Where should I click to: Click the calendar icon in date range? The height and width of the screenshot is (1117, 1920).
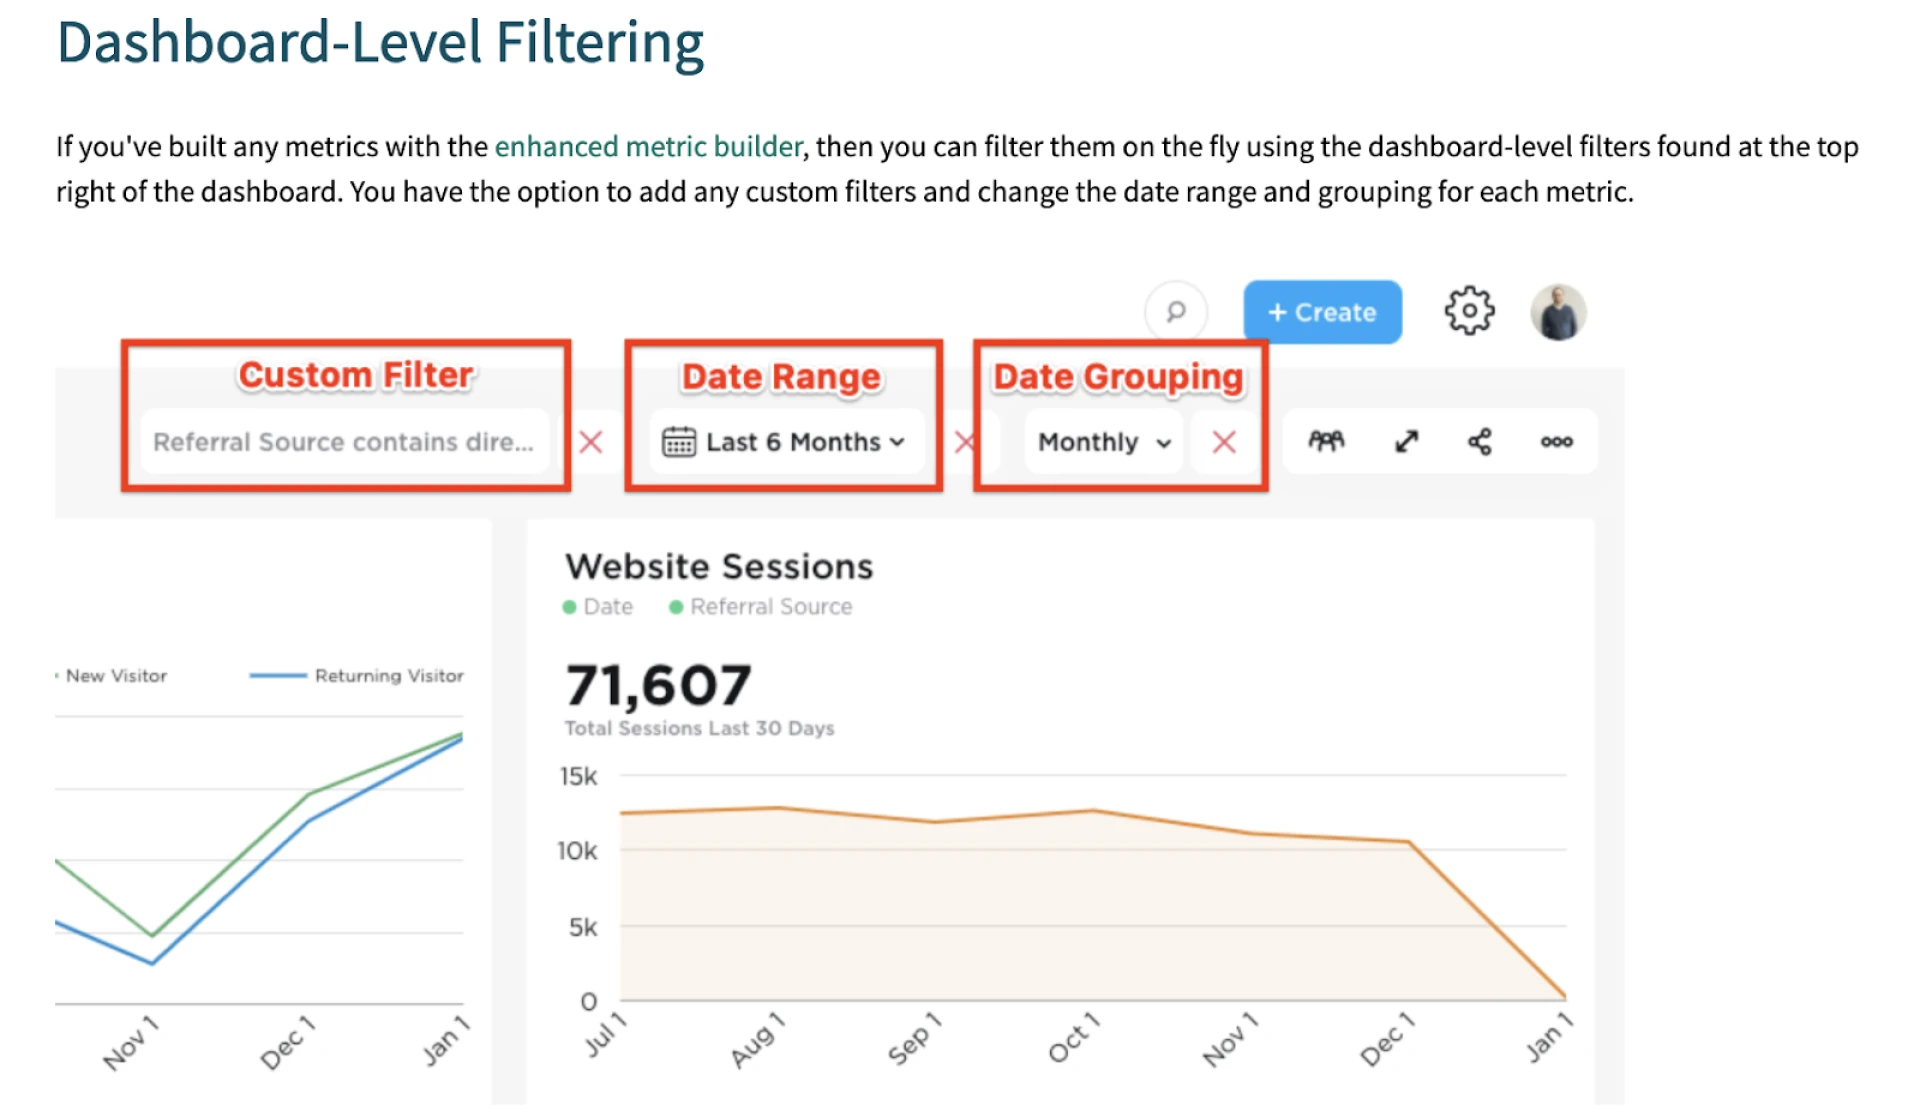tap(678, 441)
